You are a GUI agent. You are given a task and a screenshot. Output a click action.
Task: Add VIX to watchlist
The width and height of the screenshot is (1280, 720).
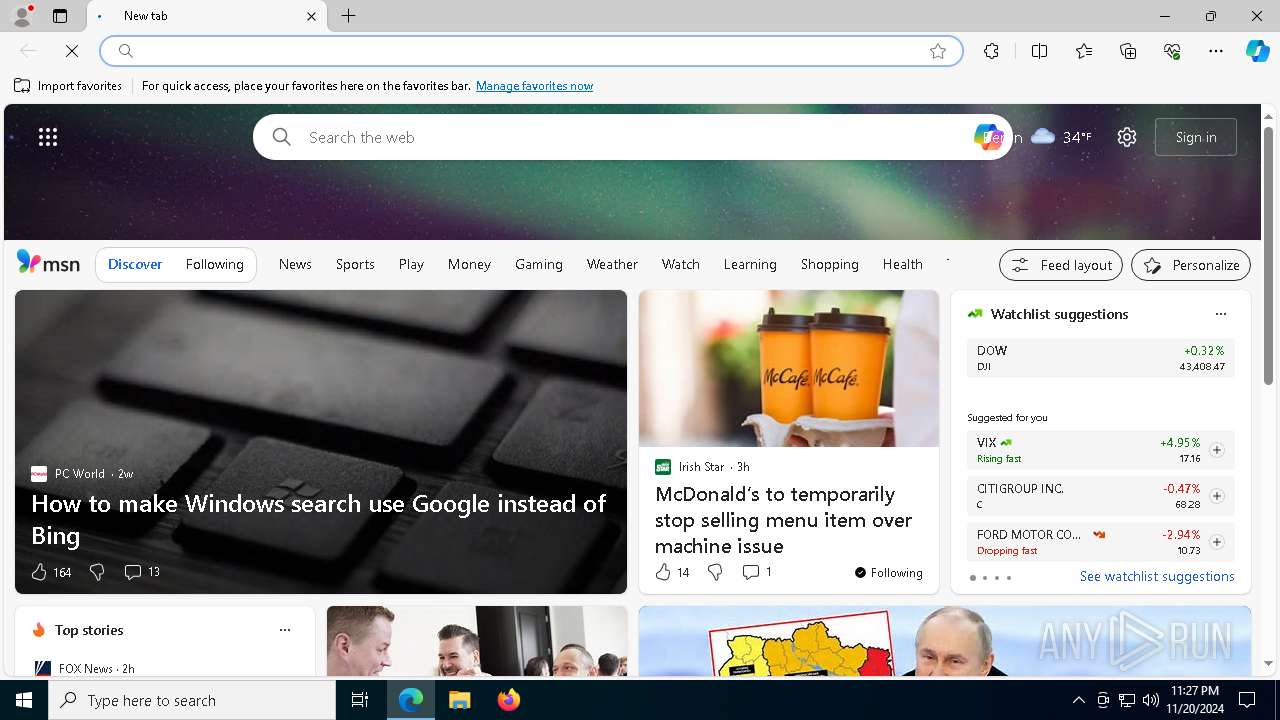coord(1216,450)
